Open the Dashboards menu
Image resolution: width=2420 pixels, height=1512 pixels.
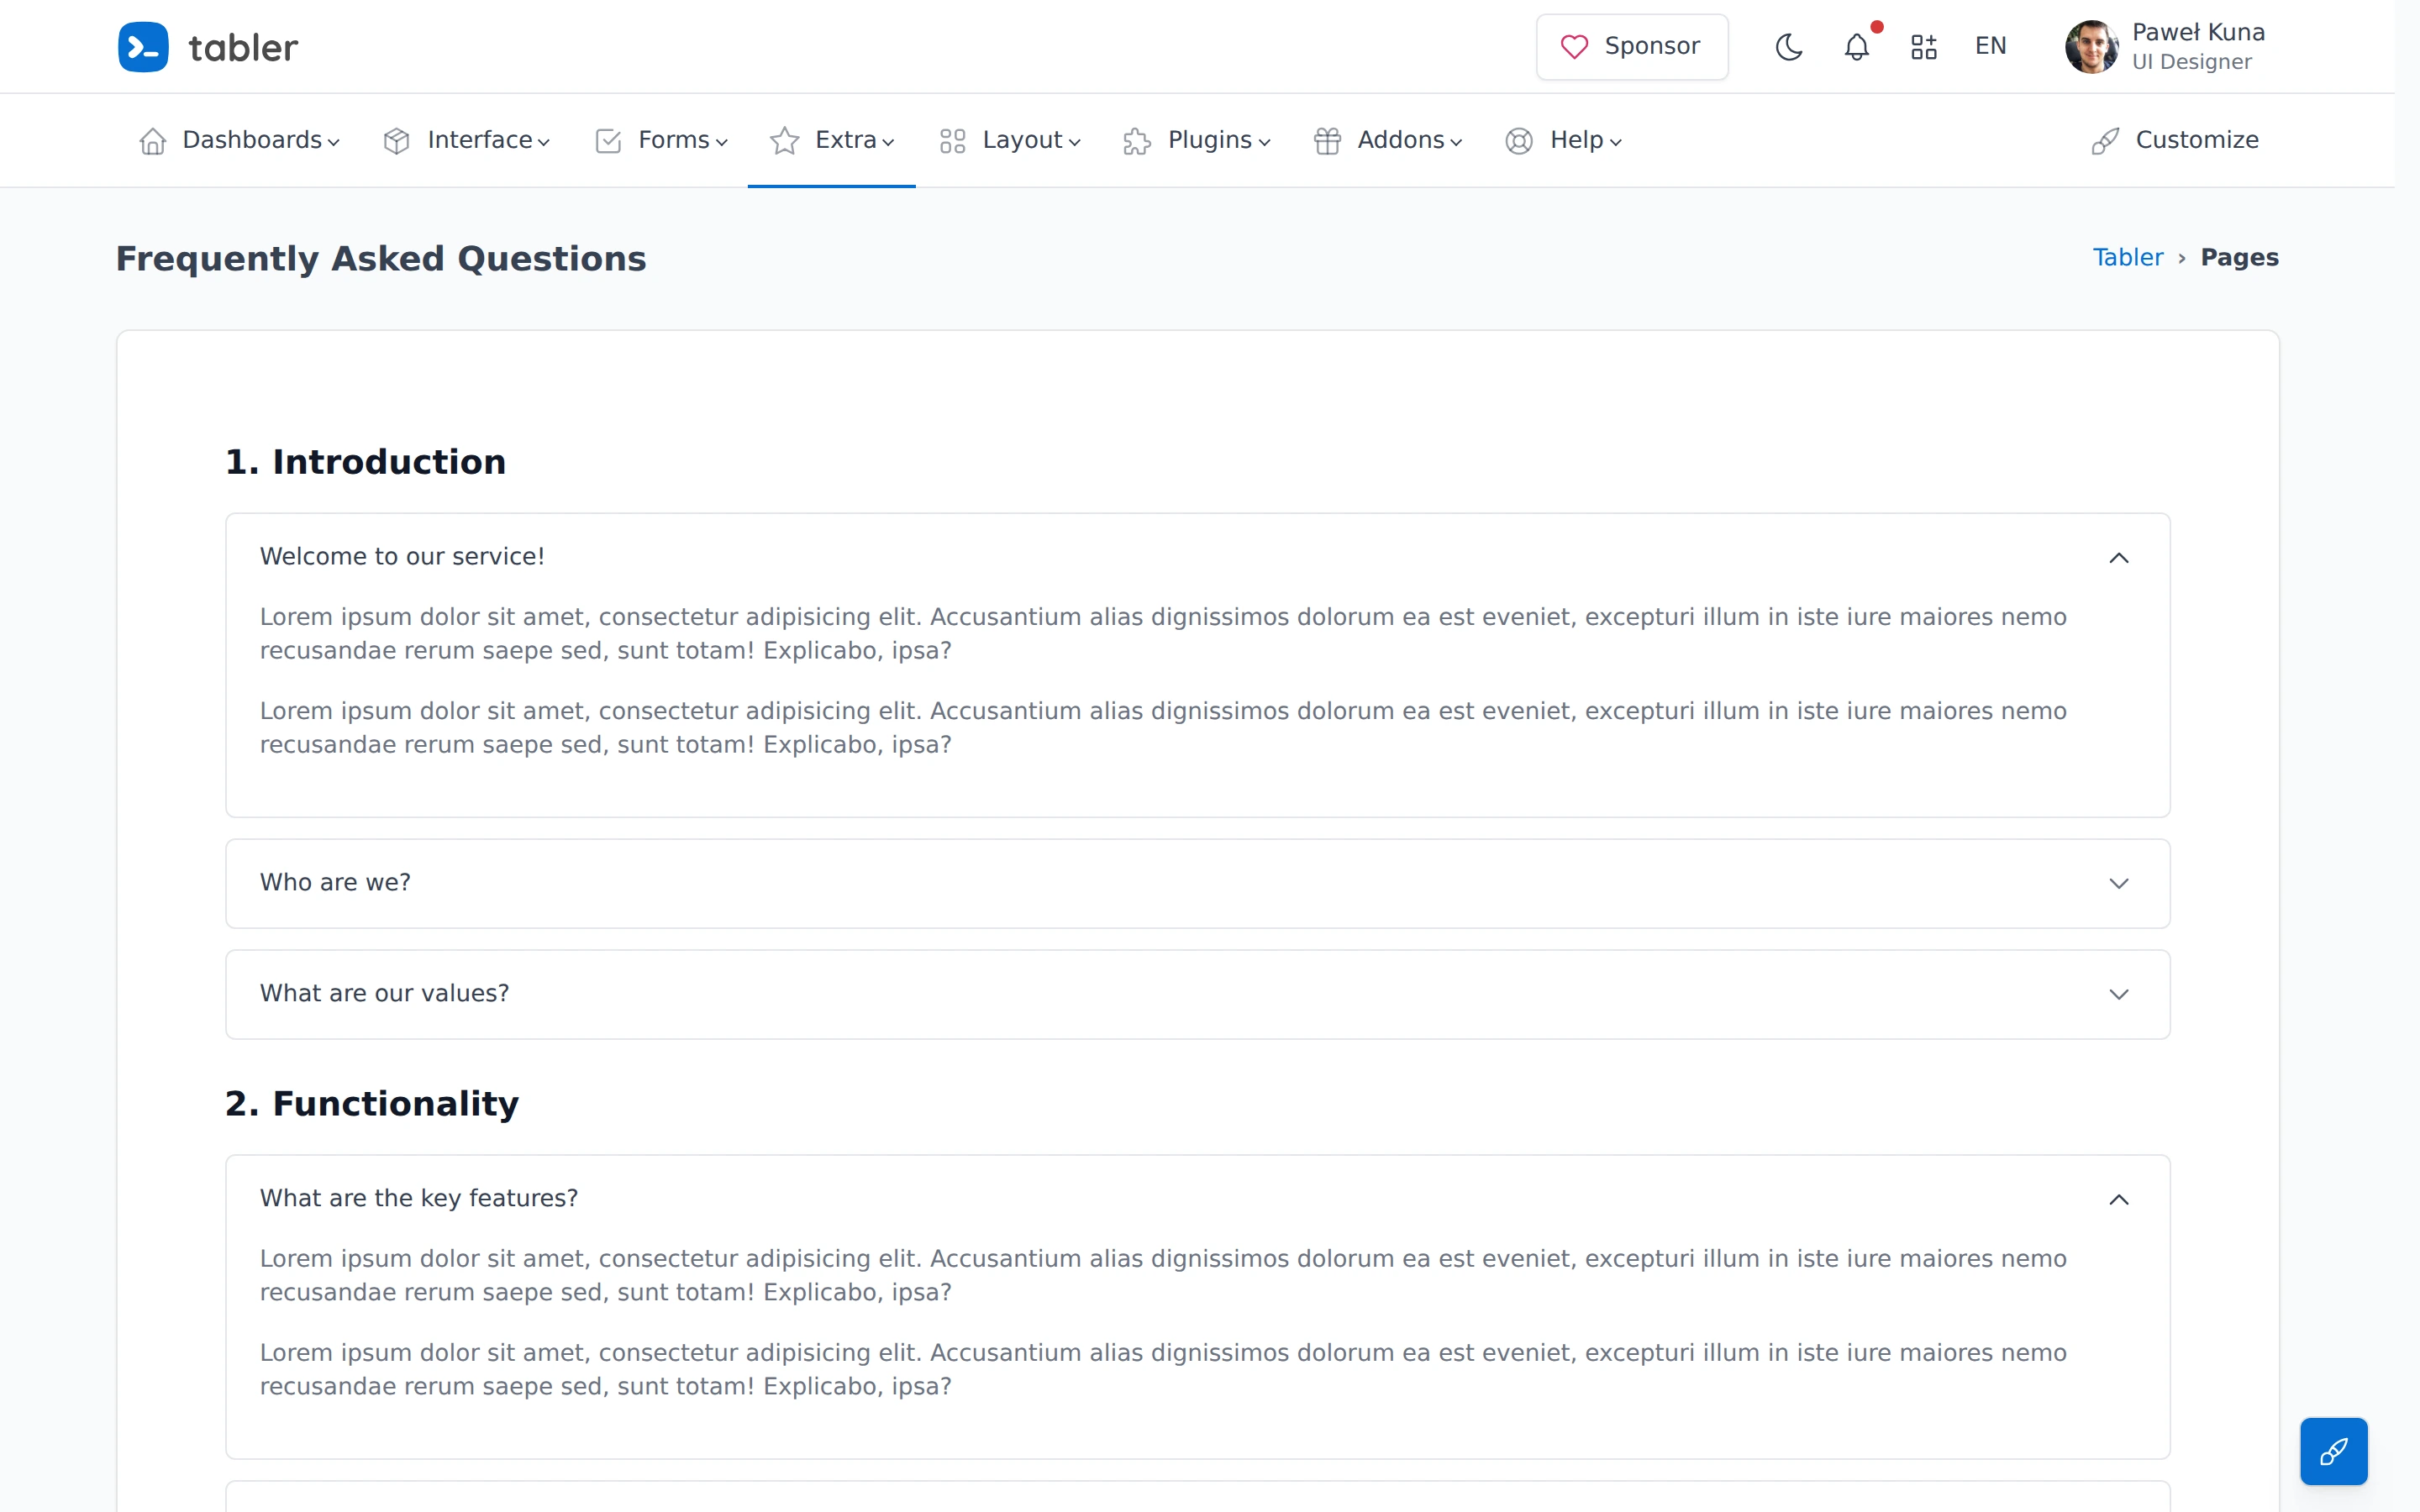(x=240, y=140)
